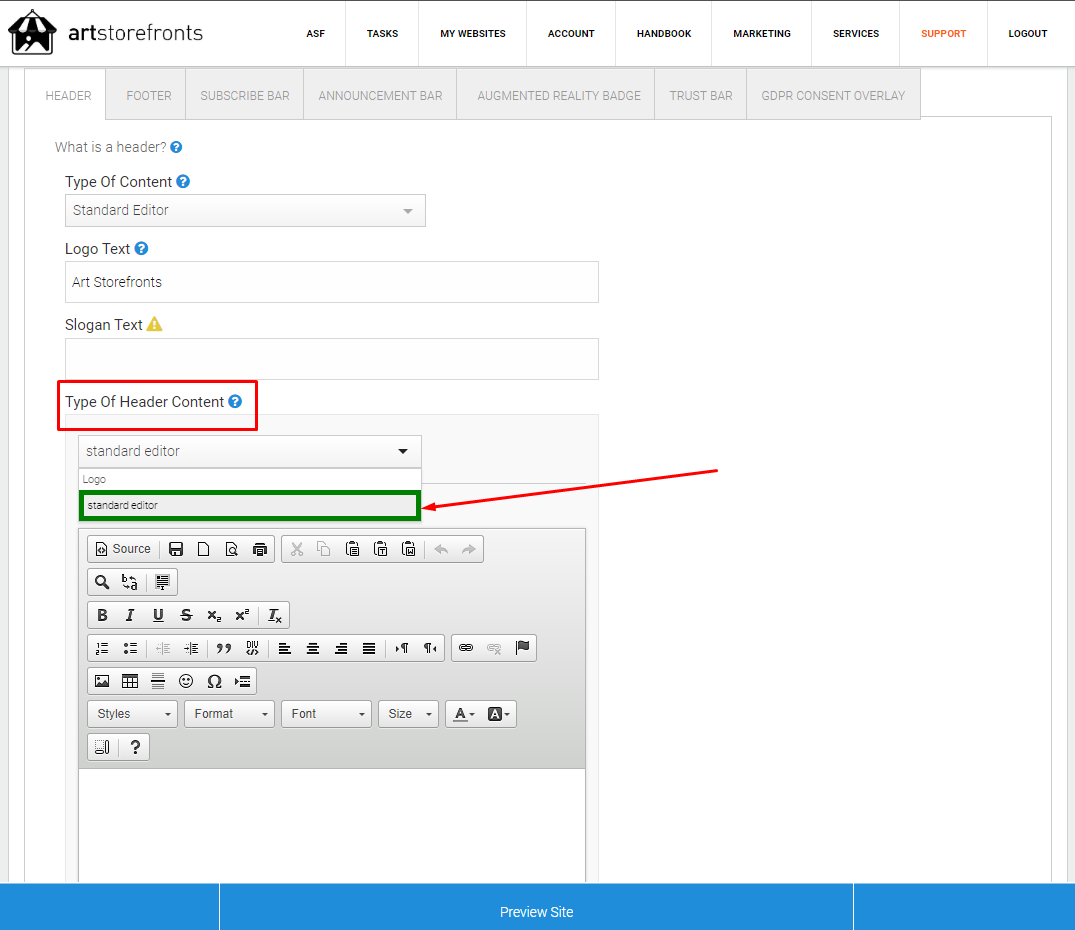The width and height of the screenshot is (1075, 930).
Task: Open the Type Of Header Content dropdown
Action: point(250,451)
